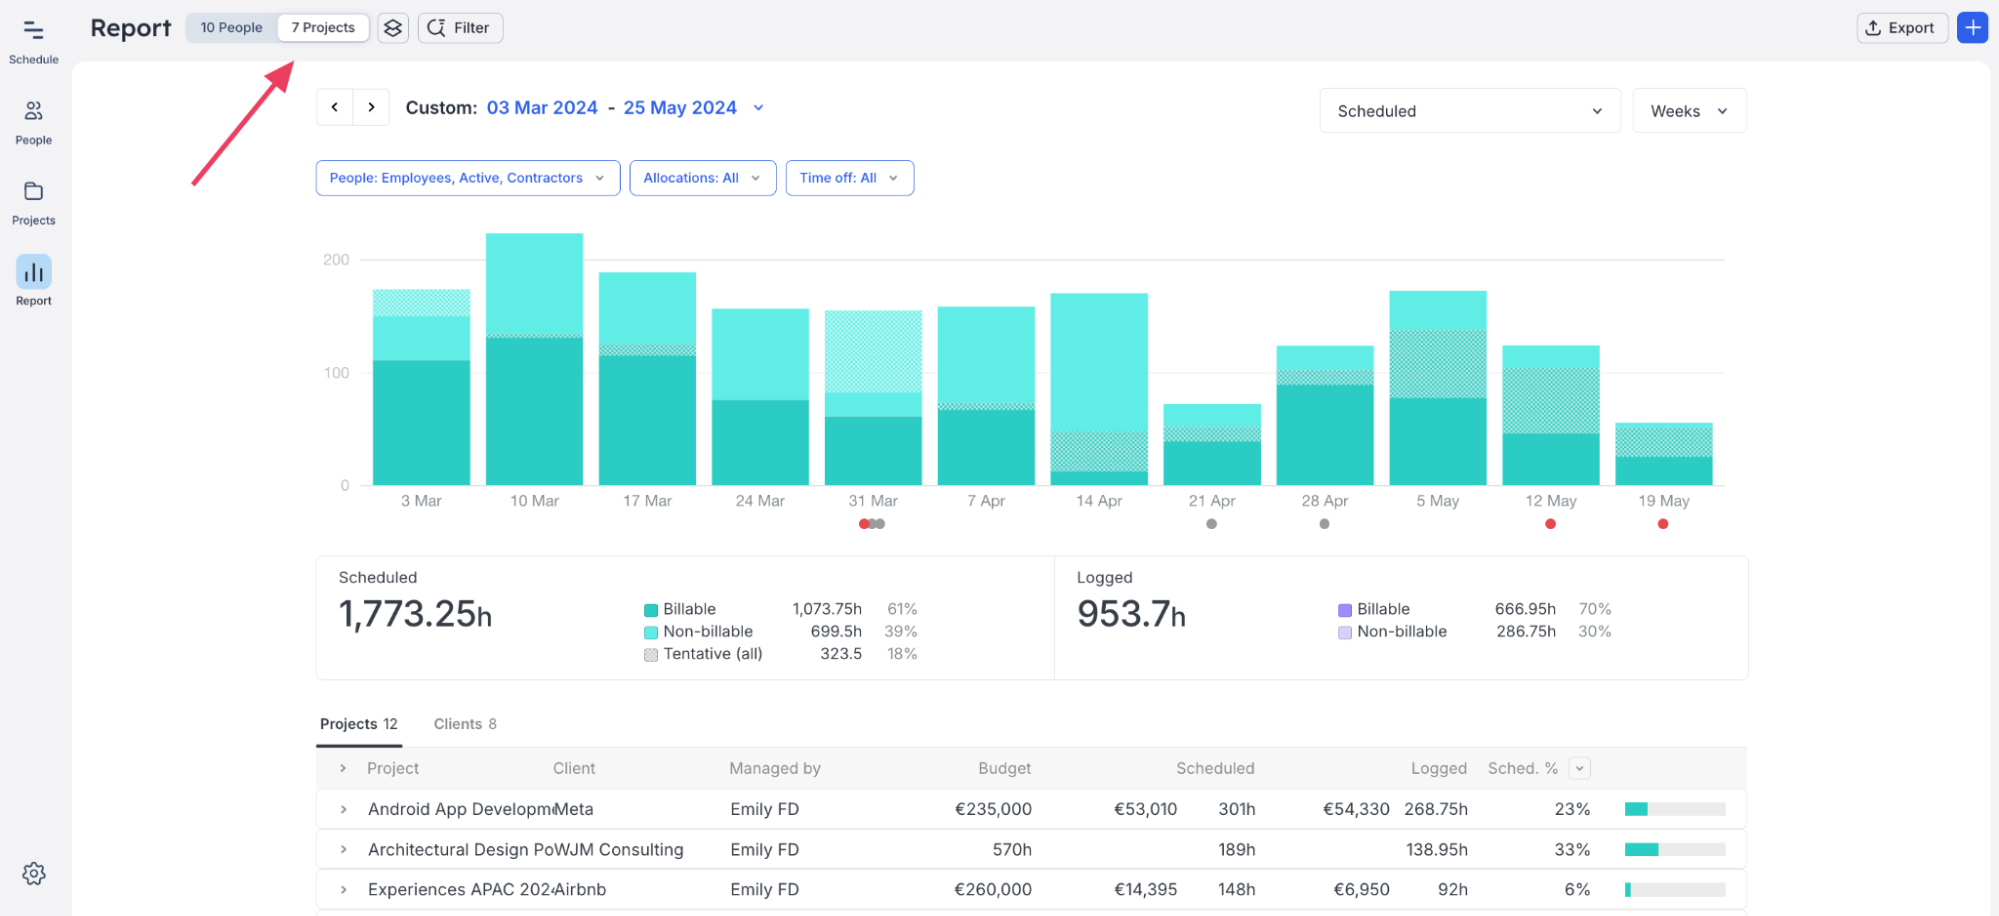Viewport: 1999px width, 916px height.
Task: Select the Report sidebar icon
Action: (x=33, y=272)
